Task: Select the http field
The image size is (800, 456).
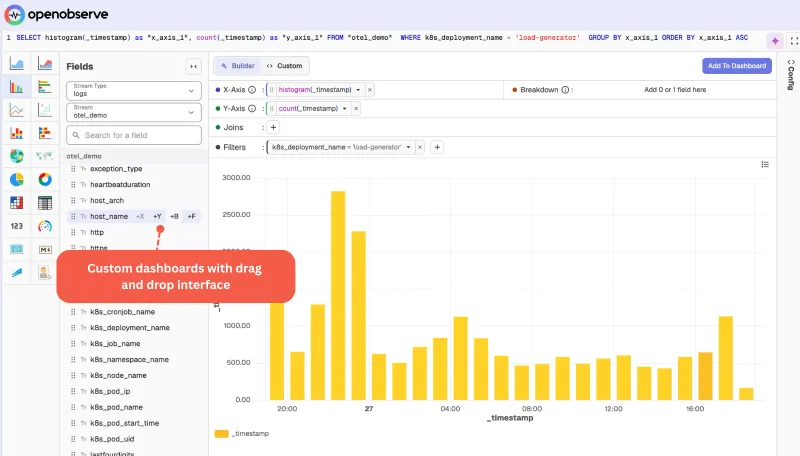Action: [x=97, y=233]
